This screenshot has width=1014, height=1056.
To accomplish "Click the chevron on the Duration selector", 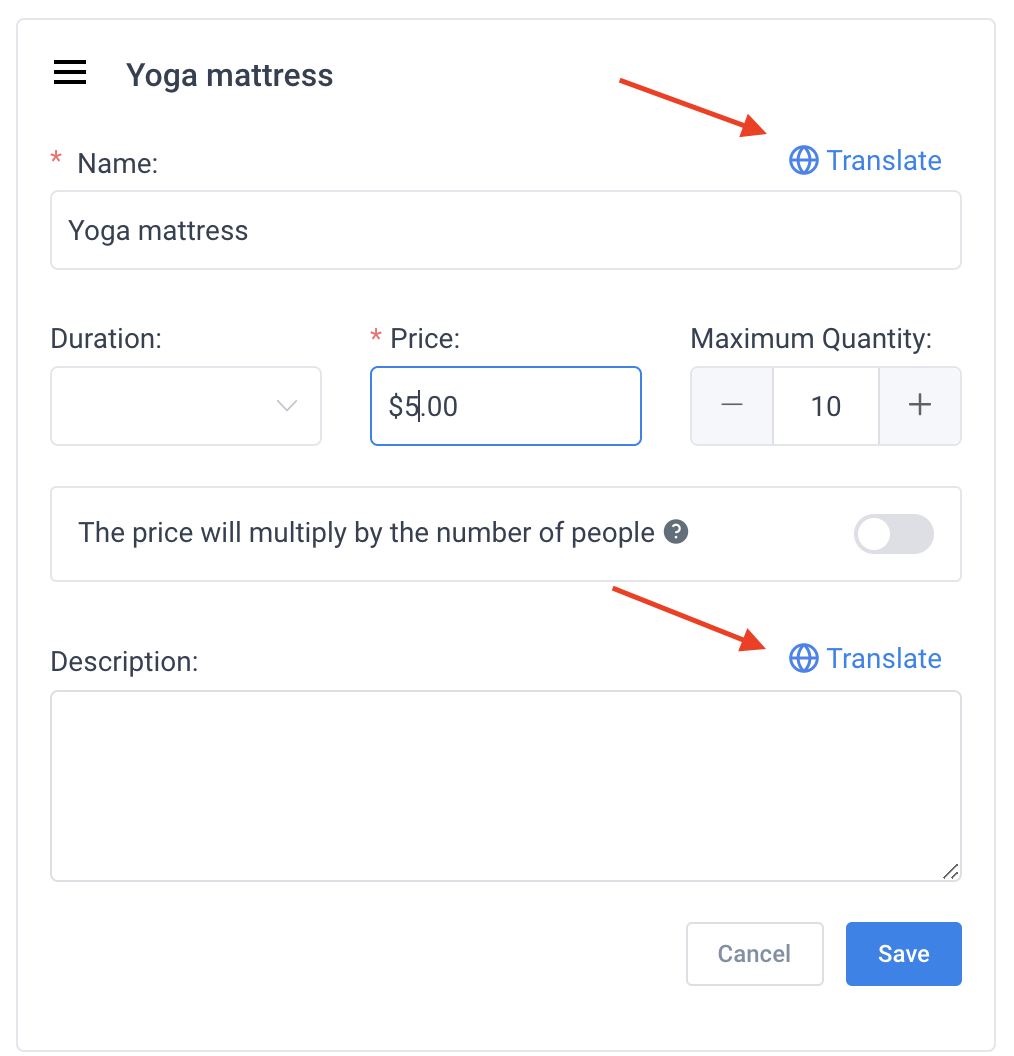I will 287,406.
